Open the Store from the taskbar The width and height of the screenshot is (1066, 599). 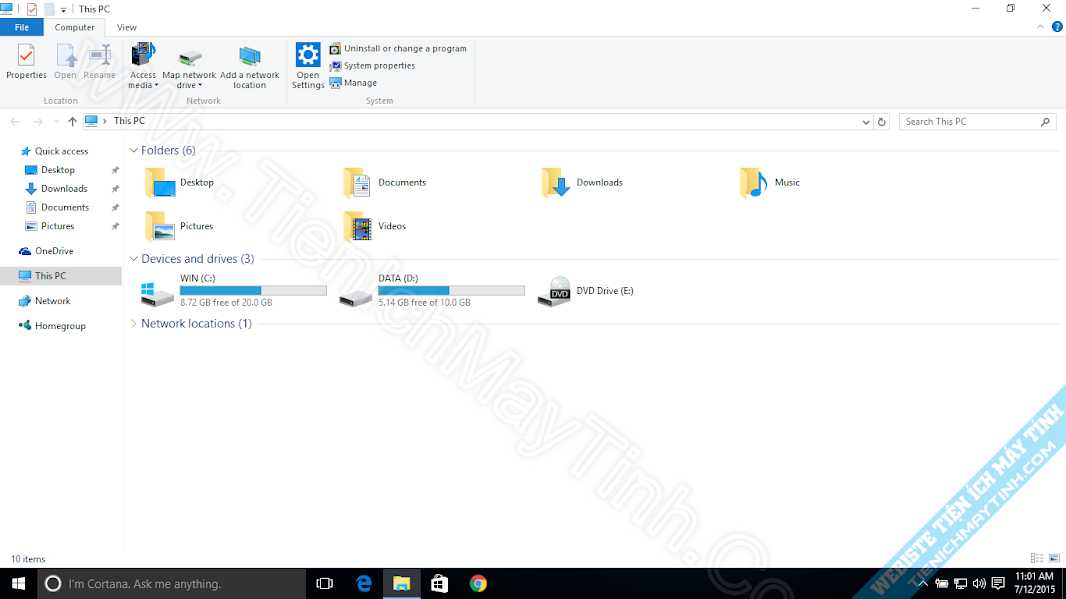coord(440,583)
